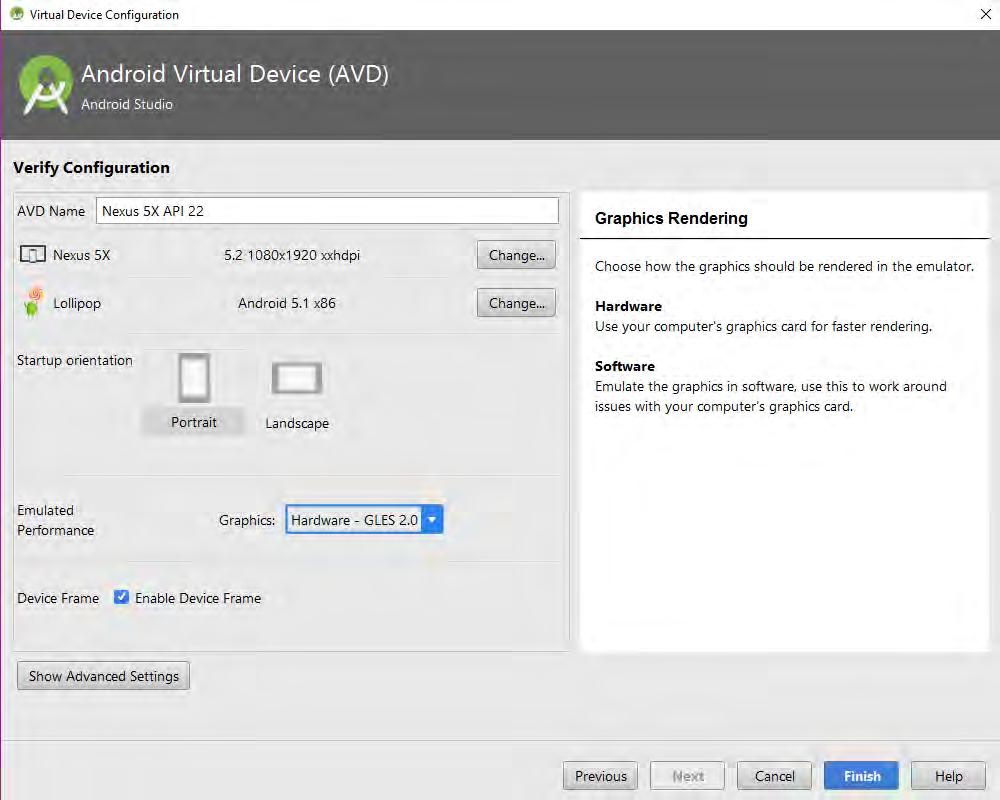Click the 'Device Frame' label
1000x800 pixels.
58,598
